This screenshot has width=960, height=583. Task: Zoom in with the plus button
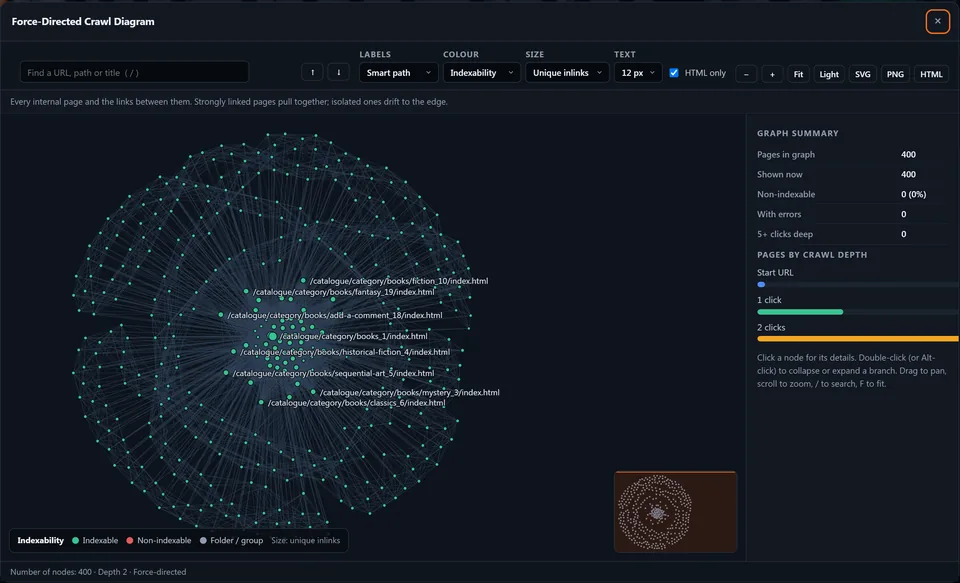click(772, 74)
